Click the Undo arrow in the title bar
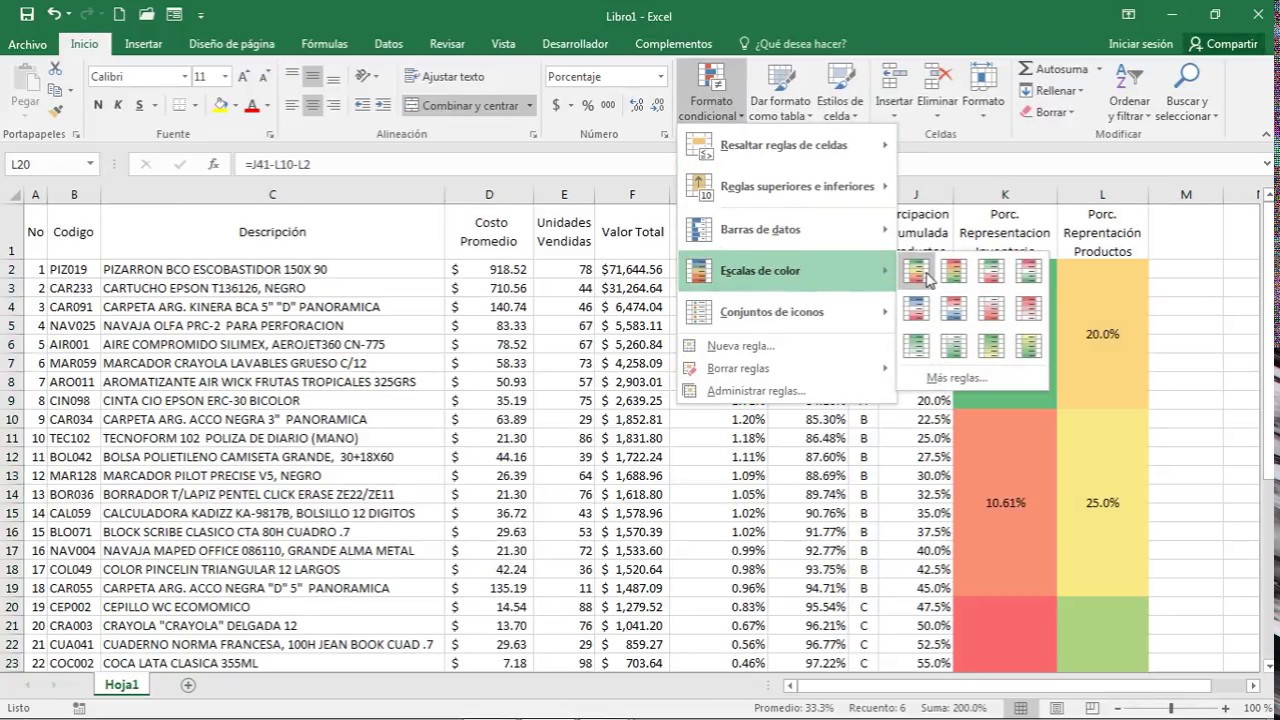1280x720 pixels. click(x=54, y=15)
